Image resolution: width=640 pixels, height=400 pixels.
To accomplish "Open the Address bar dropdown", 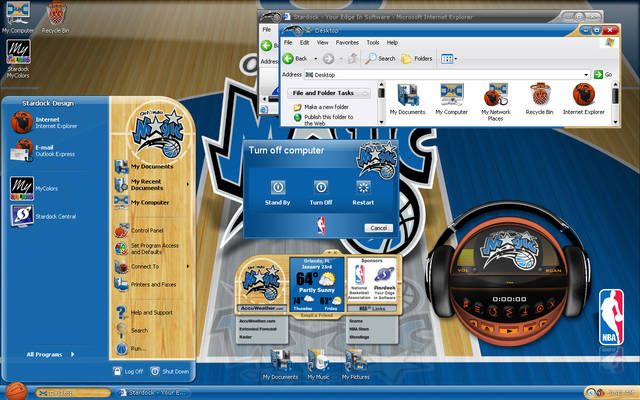I will 587,75.
